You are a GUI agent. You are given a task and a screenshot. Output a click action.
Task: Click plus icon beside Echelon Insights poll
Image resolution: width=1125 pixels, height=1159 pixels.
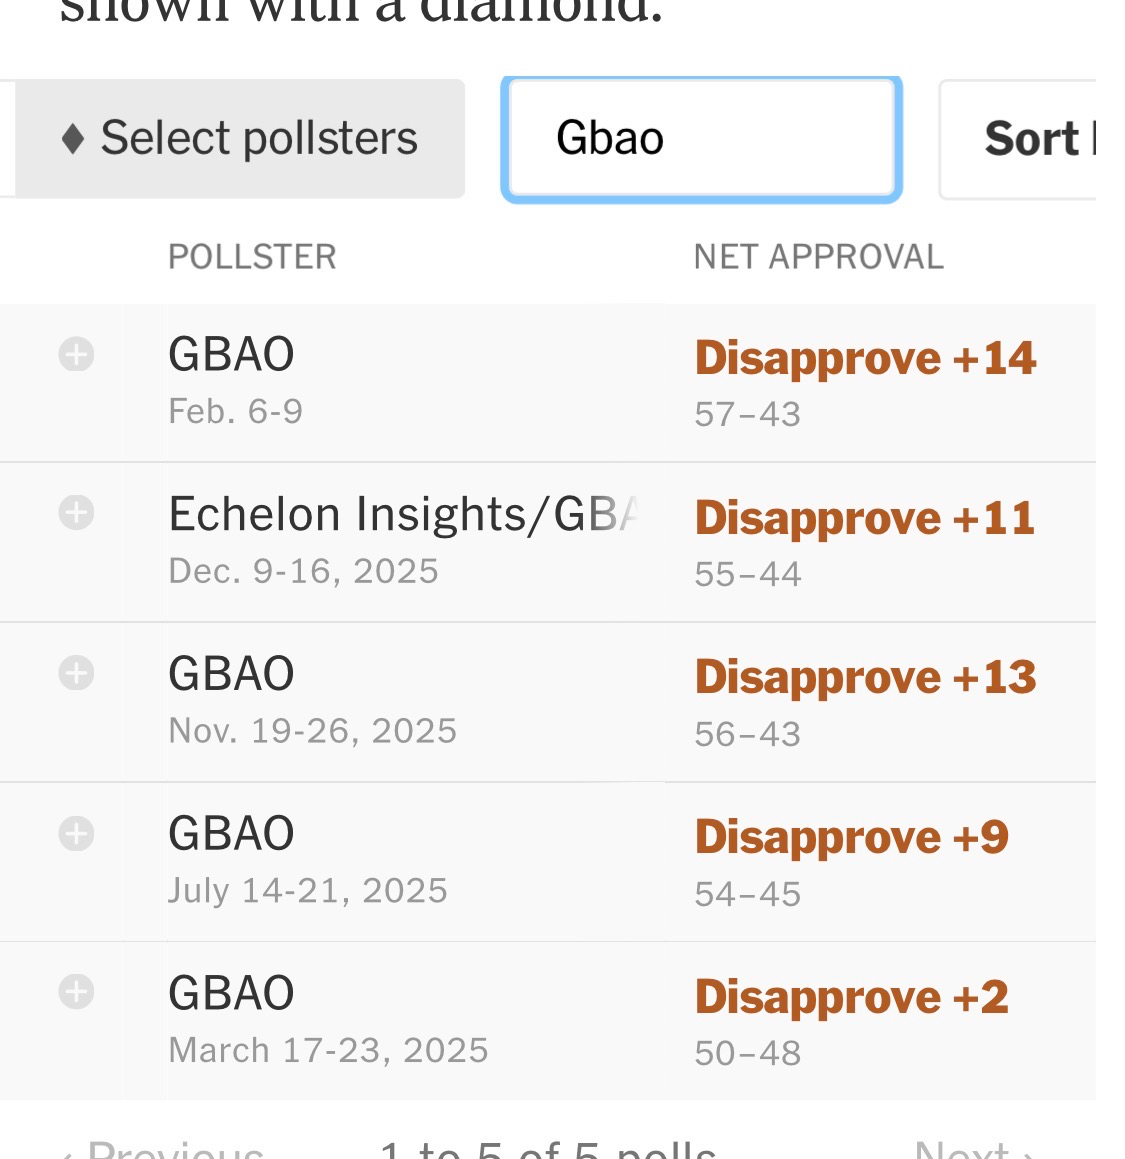(x=76, y=513)
